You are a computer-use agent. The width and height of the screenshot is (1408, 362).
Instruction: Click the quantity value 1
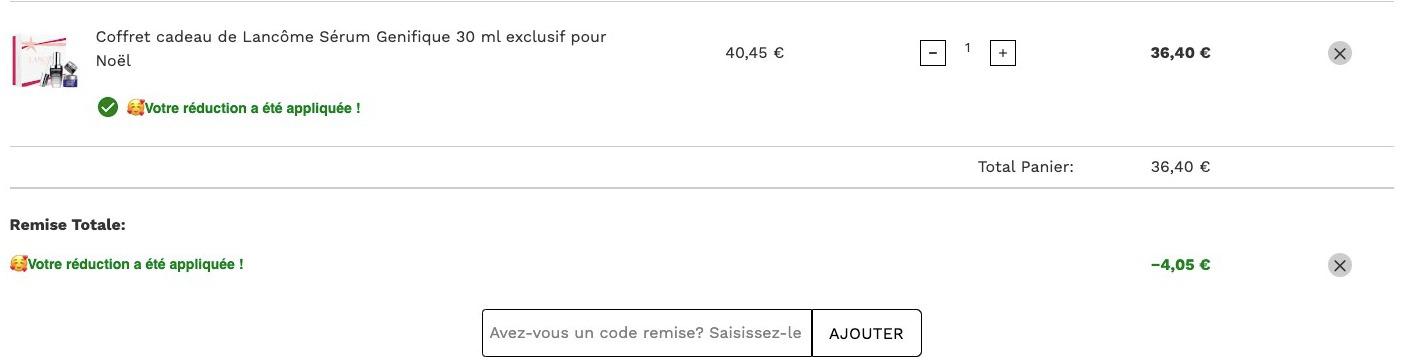(x=967, y=48)
